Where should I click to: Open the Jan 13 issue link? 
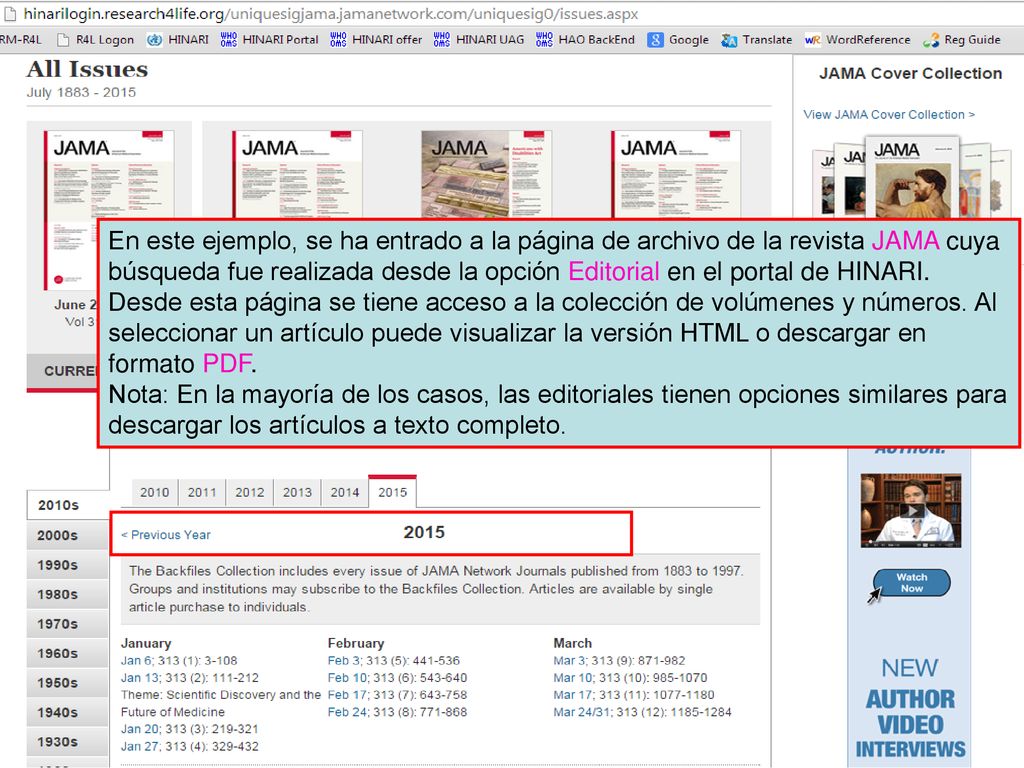click(140, 678)
